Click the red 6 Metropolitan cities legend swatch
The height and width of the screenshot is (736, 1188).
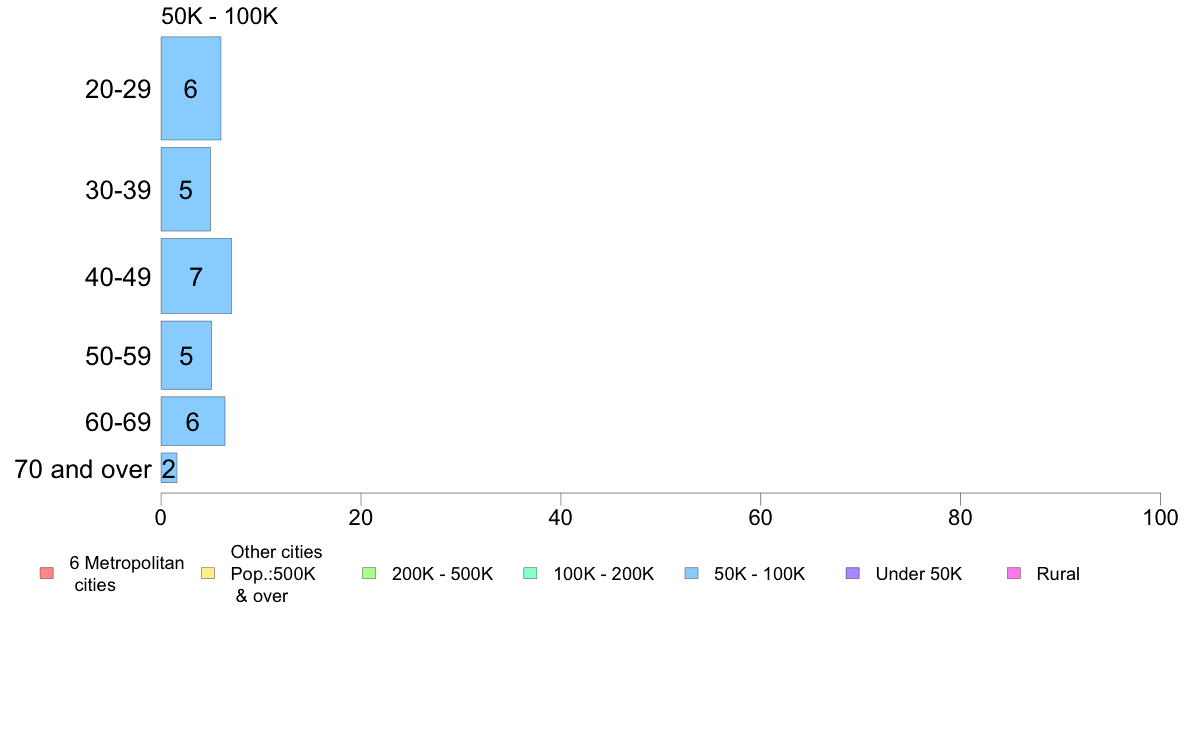[46, 574]
